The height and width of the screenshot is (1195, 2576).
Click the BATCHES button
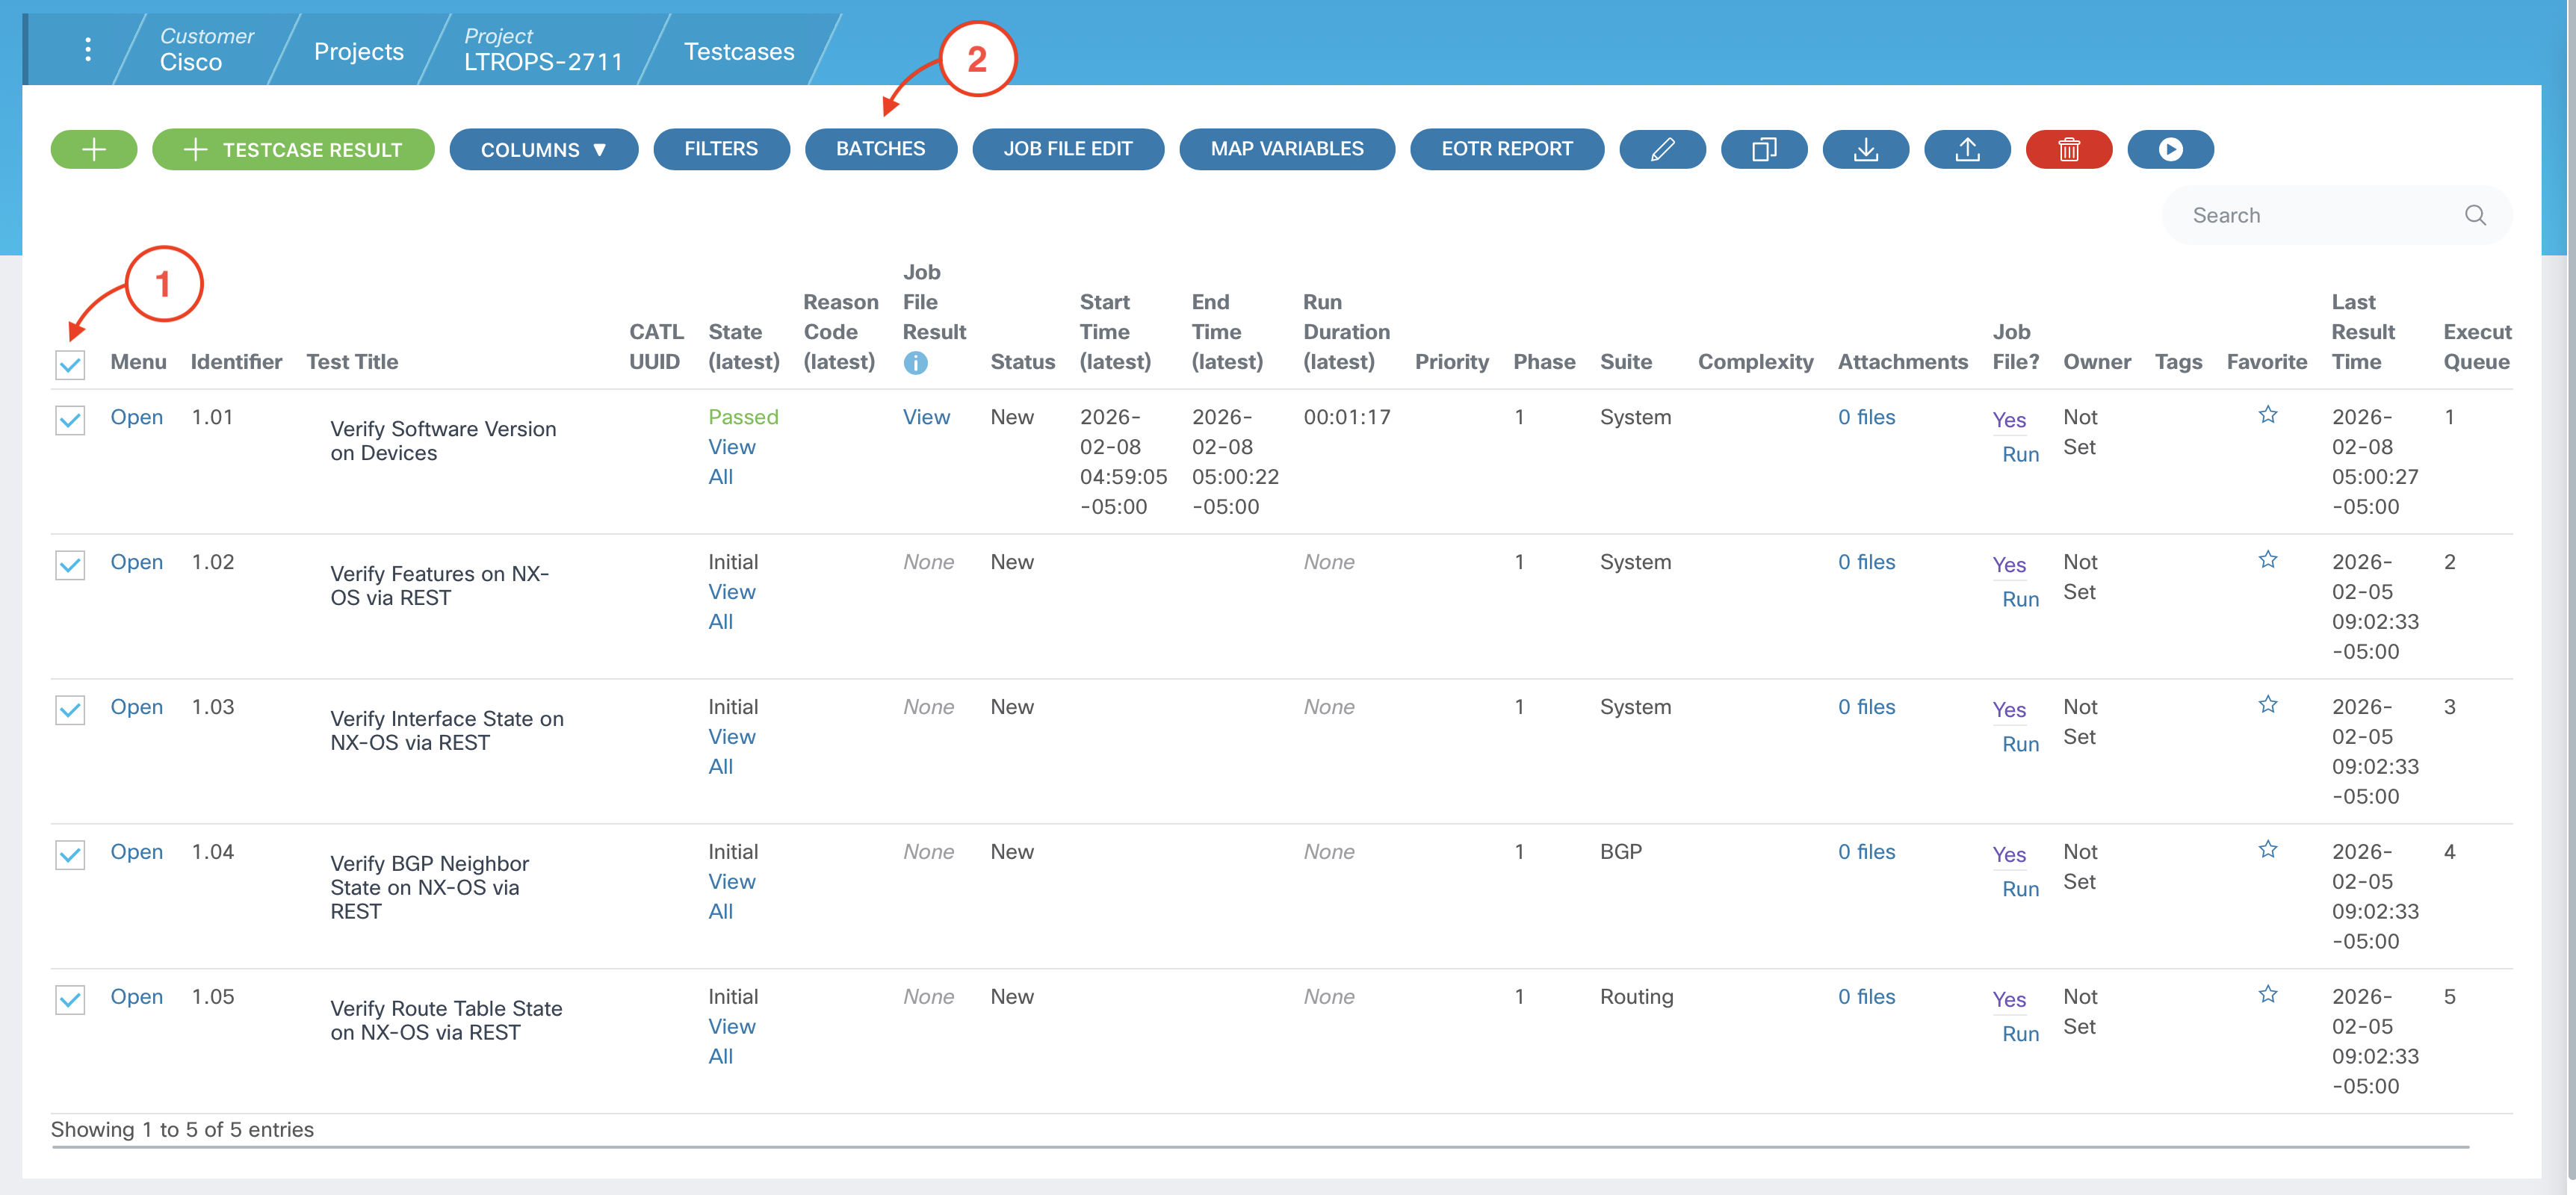[880, 150]
